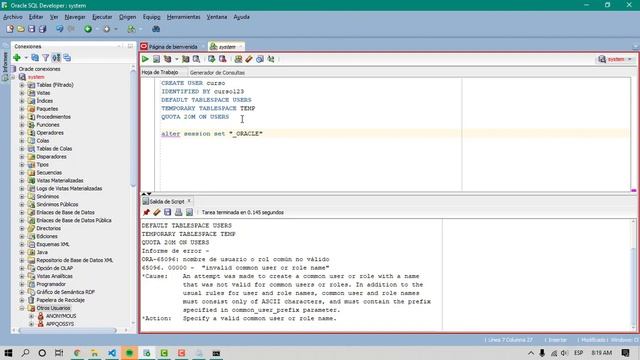640x360 pixels.
Task: Click the Forward navigation arrow icon
Action: click(x=107, y=29)
